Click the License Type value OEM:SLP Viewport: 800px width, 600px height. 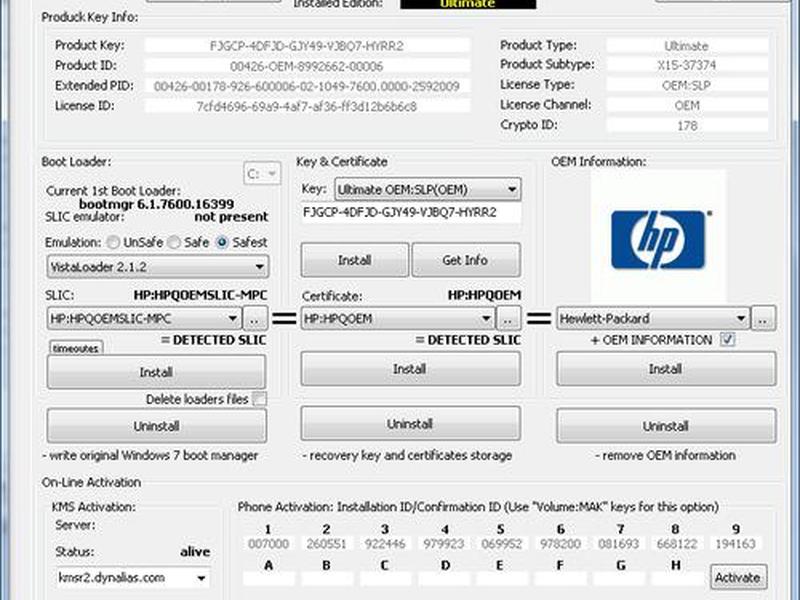(687, 85)
